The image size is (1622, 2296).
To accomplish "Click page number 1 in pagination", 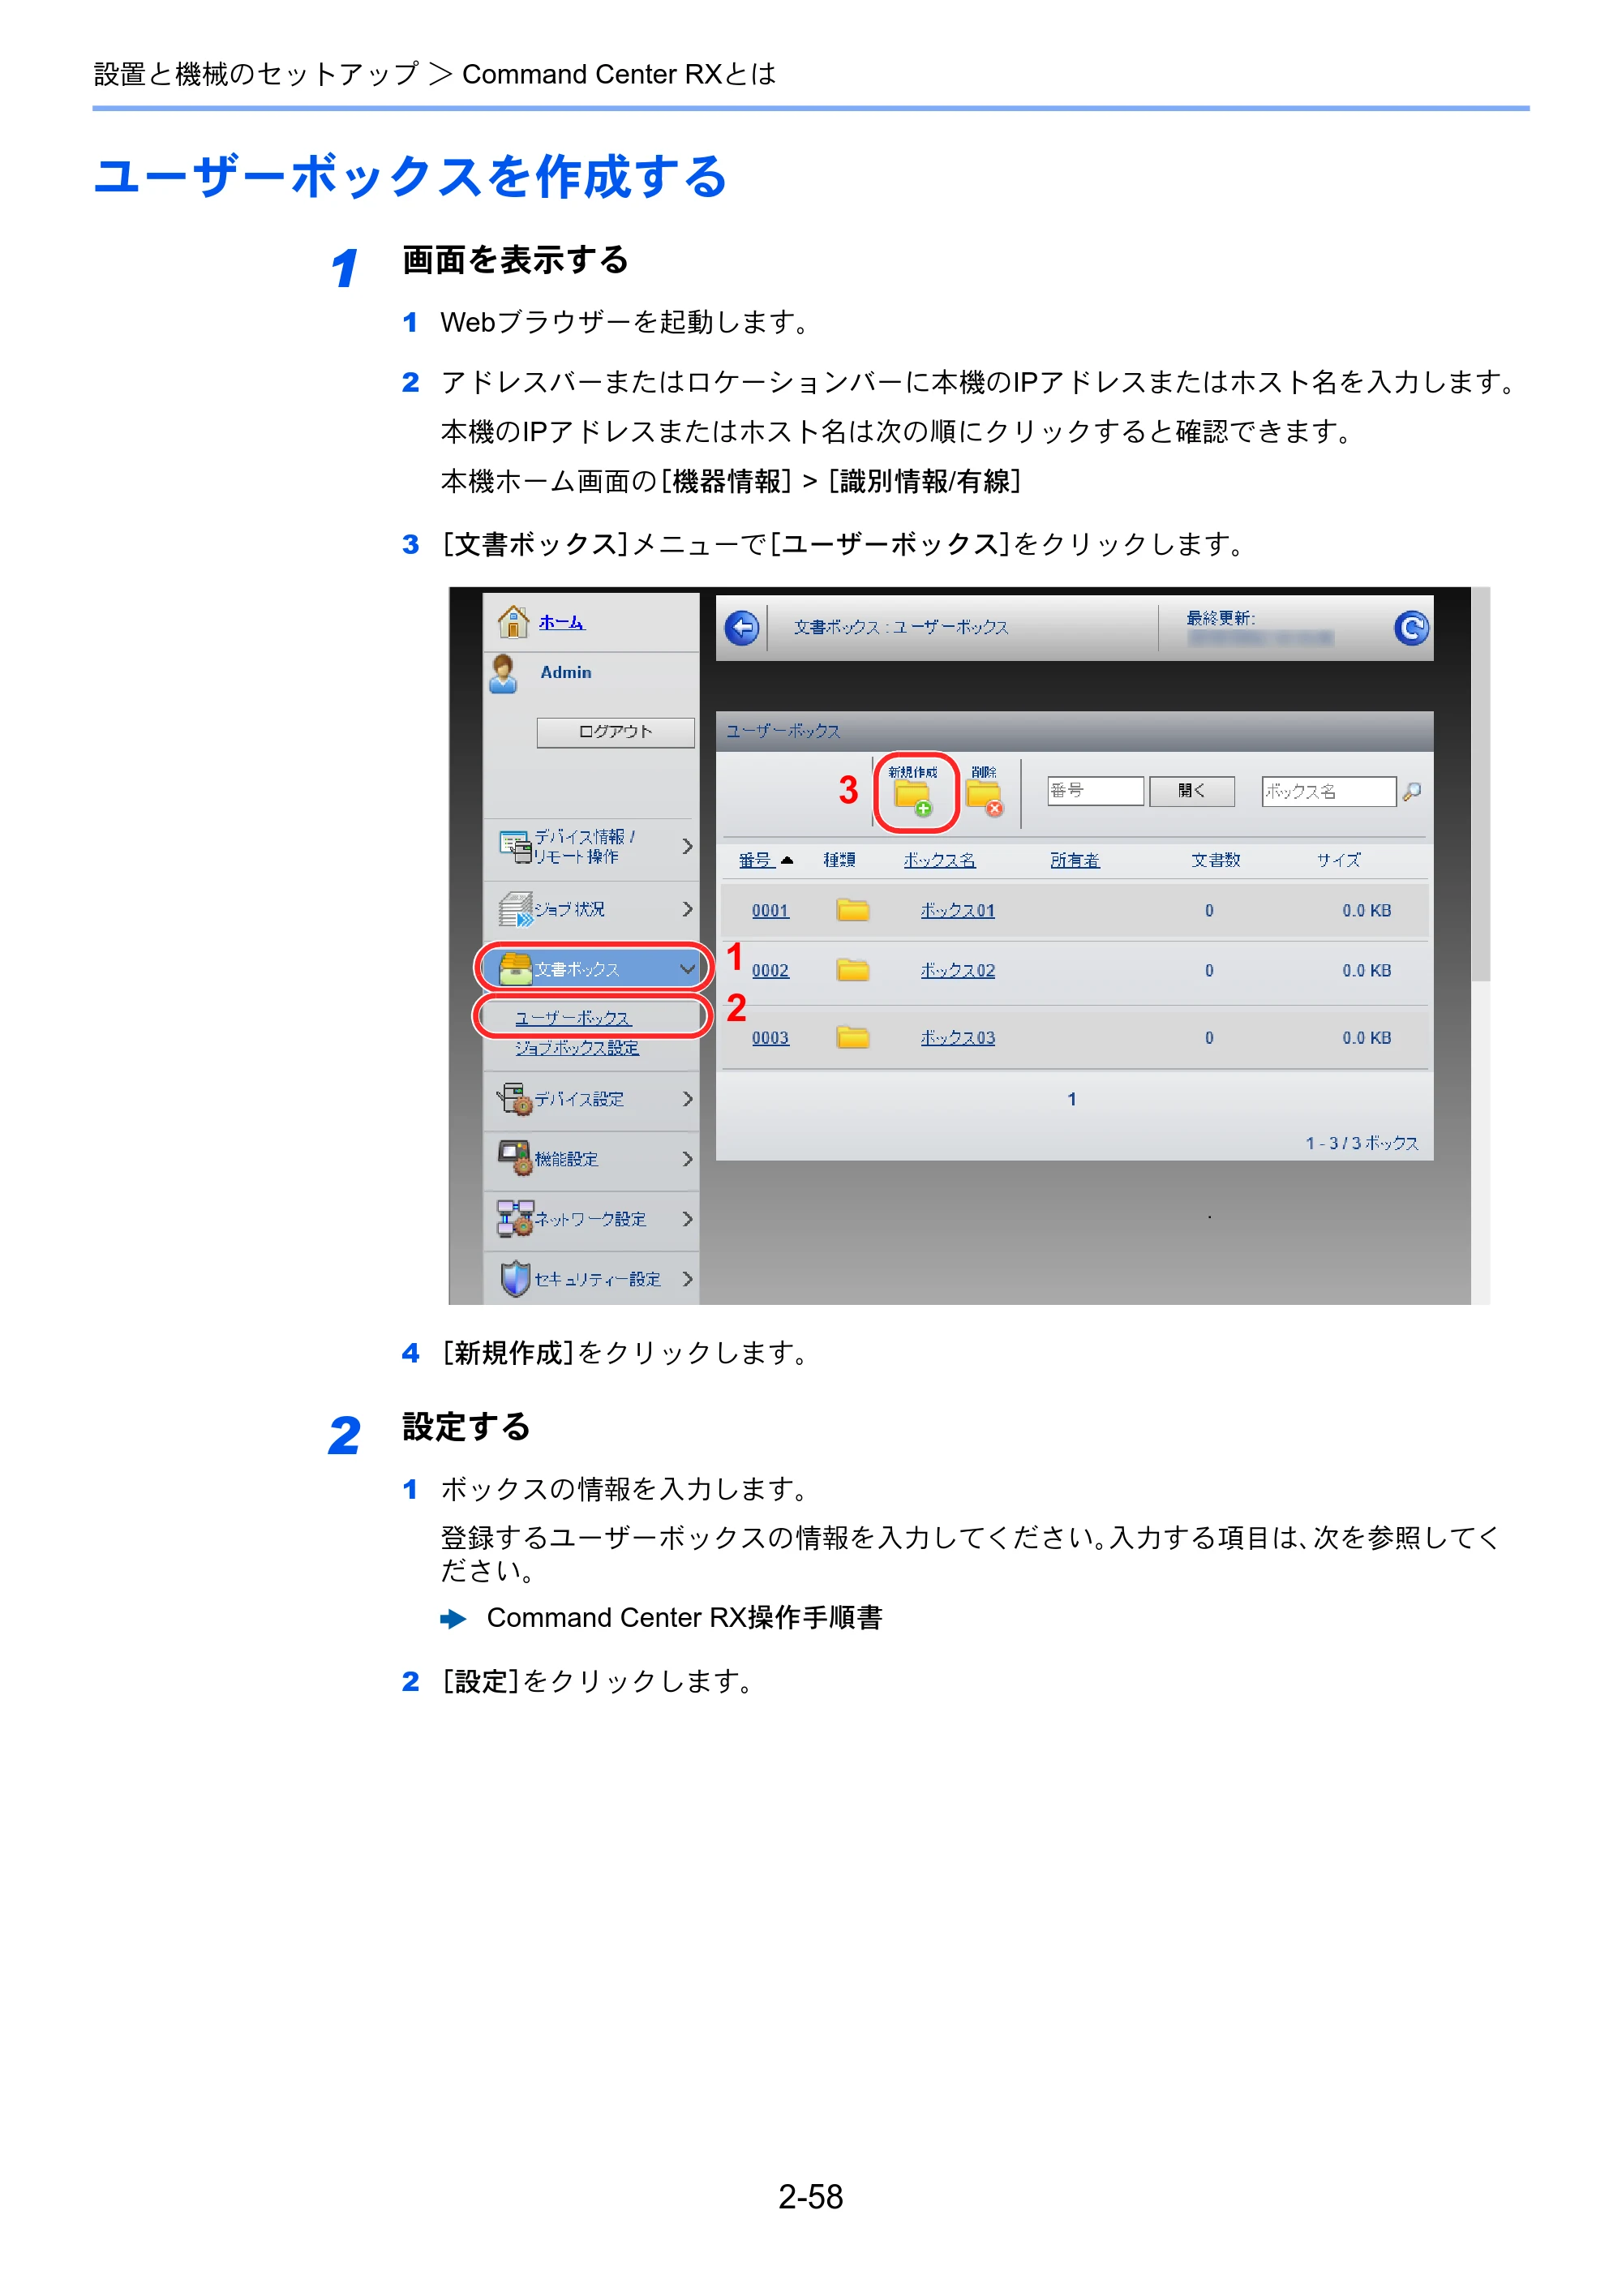I will click(x=1072, y=1100).
